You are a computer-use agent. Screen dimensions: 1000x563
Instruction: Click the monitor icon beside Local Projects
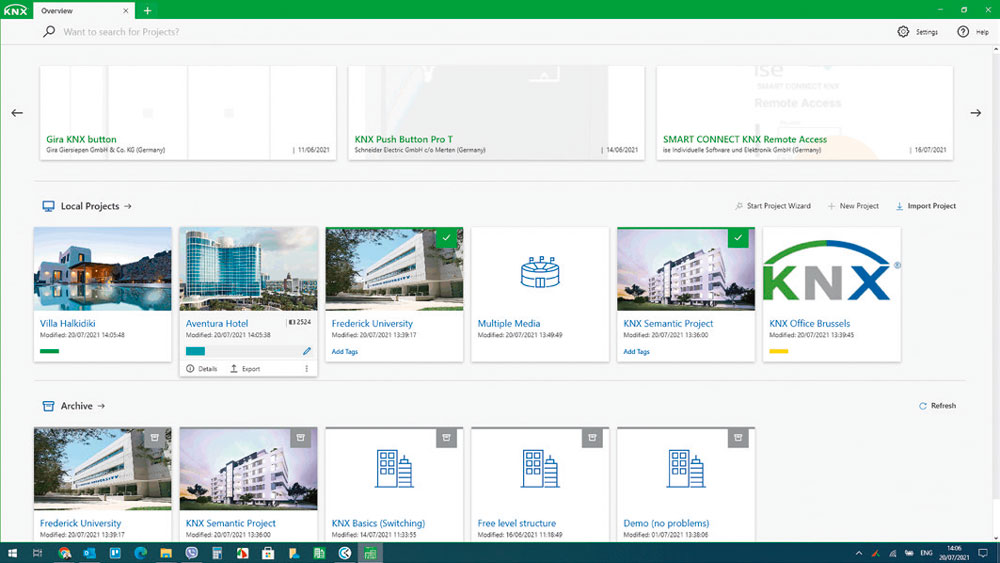click(x=48, y=206)
